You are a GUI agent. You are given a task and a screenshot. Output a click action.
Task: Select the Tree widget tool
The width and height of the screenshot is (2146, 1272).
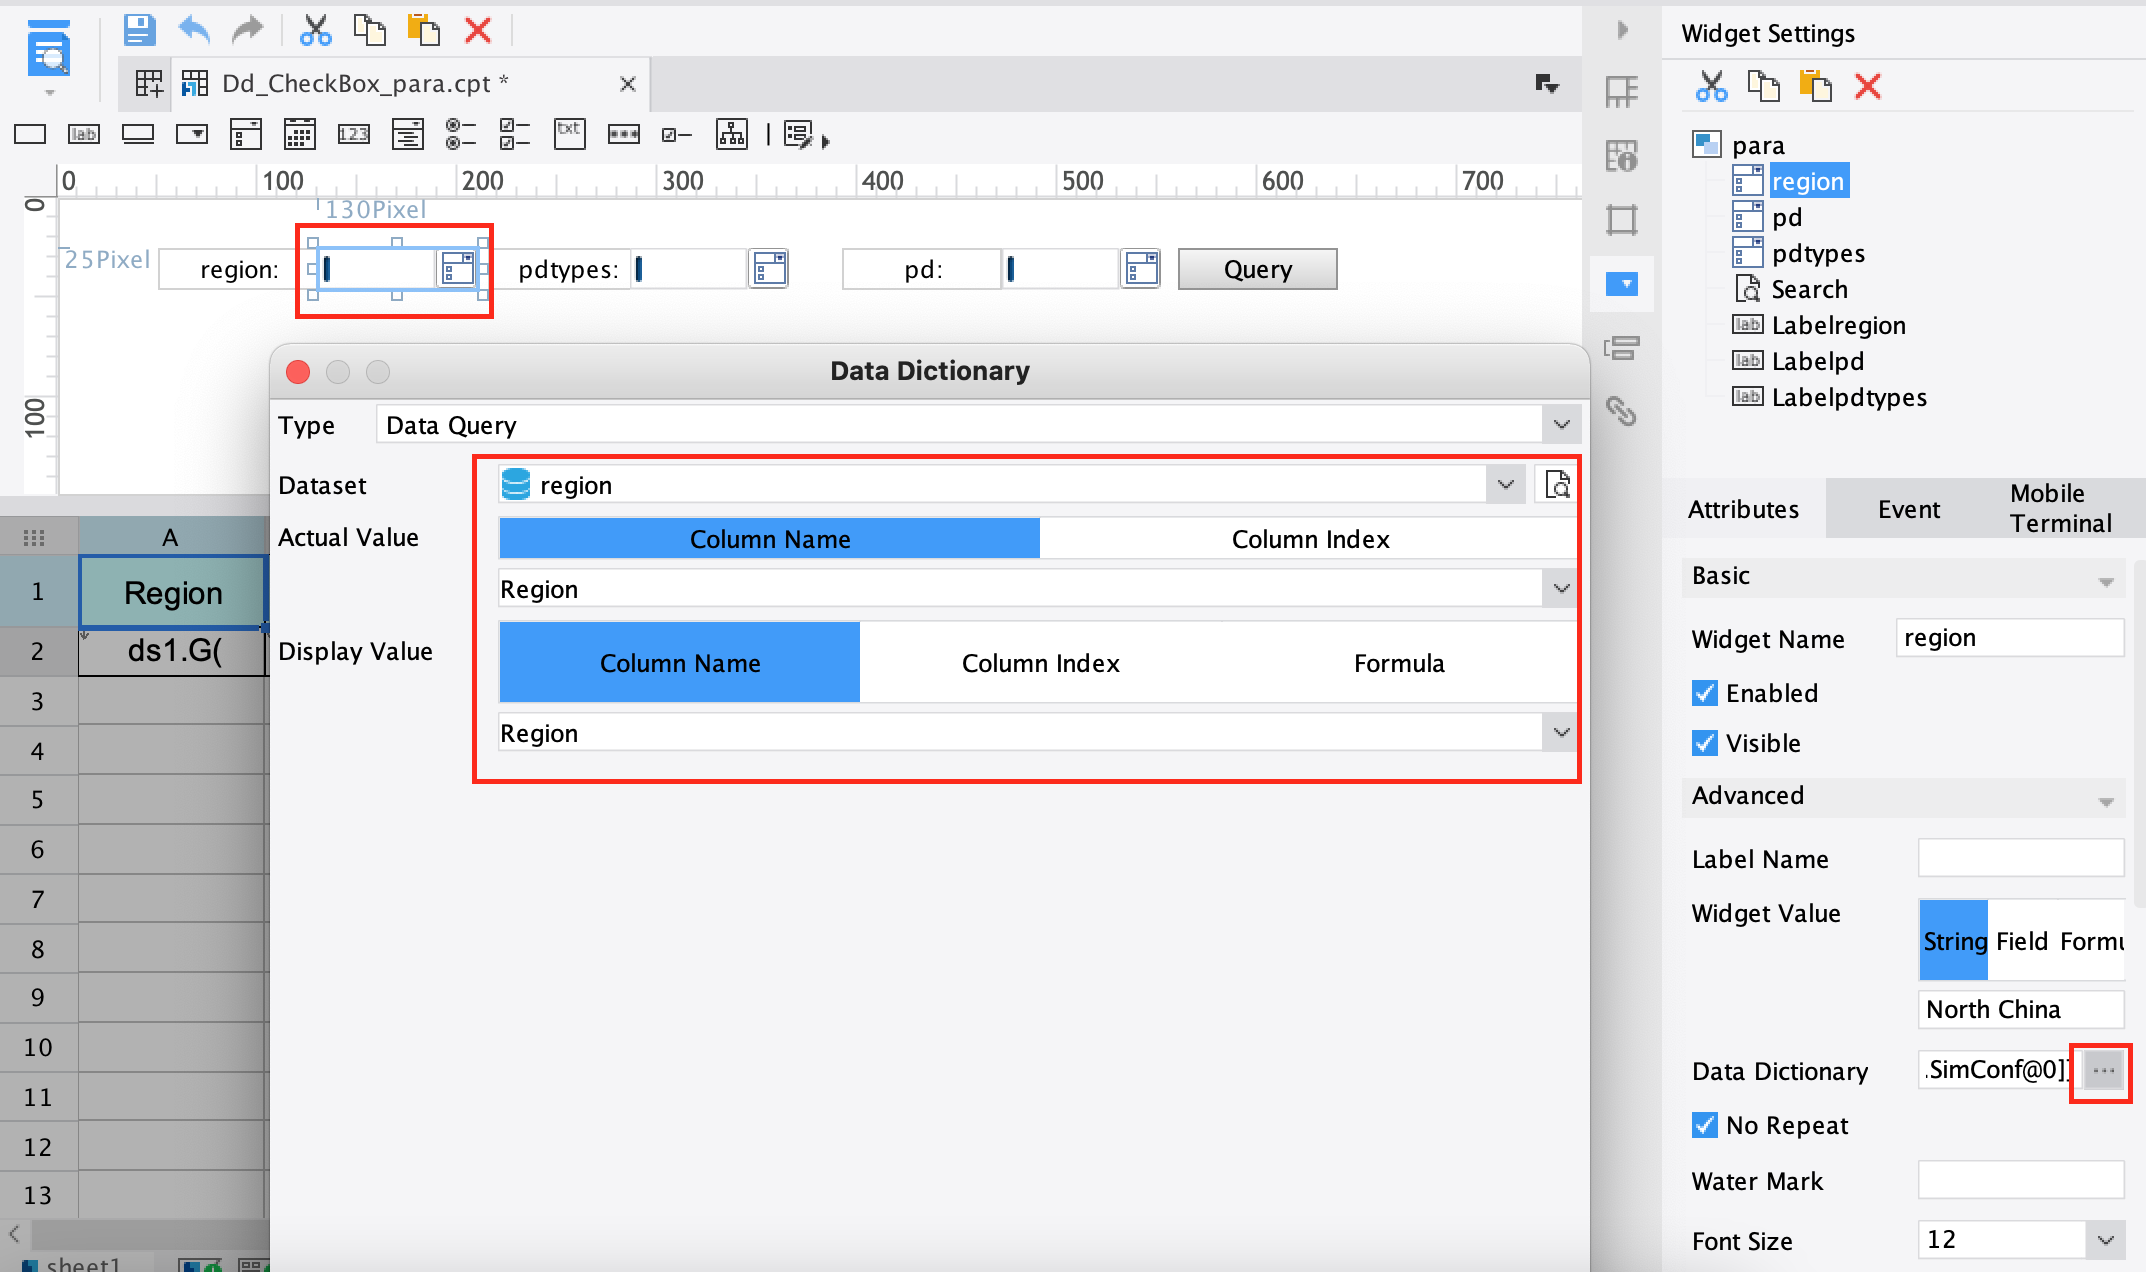732,133
